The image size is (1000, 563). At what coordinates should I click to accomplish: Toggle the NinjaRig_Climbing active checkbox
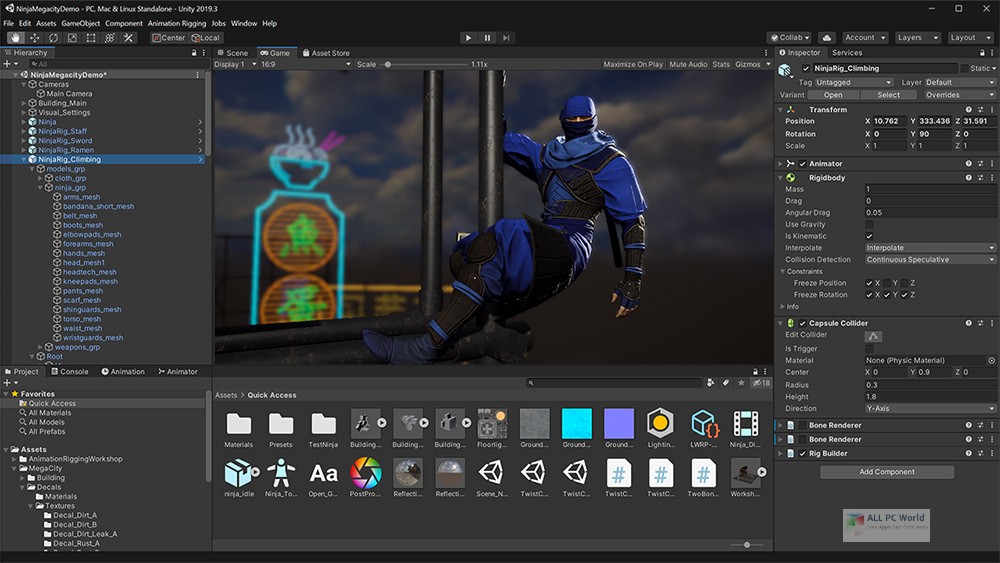[x=806, y=68]
